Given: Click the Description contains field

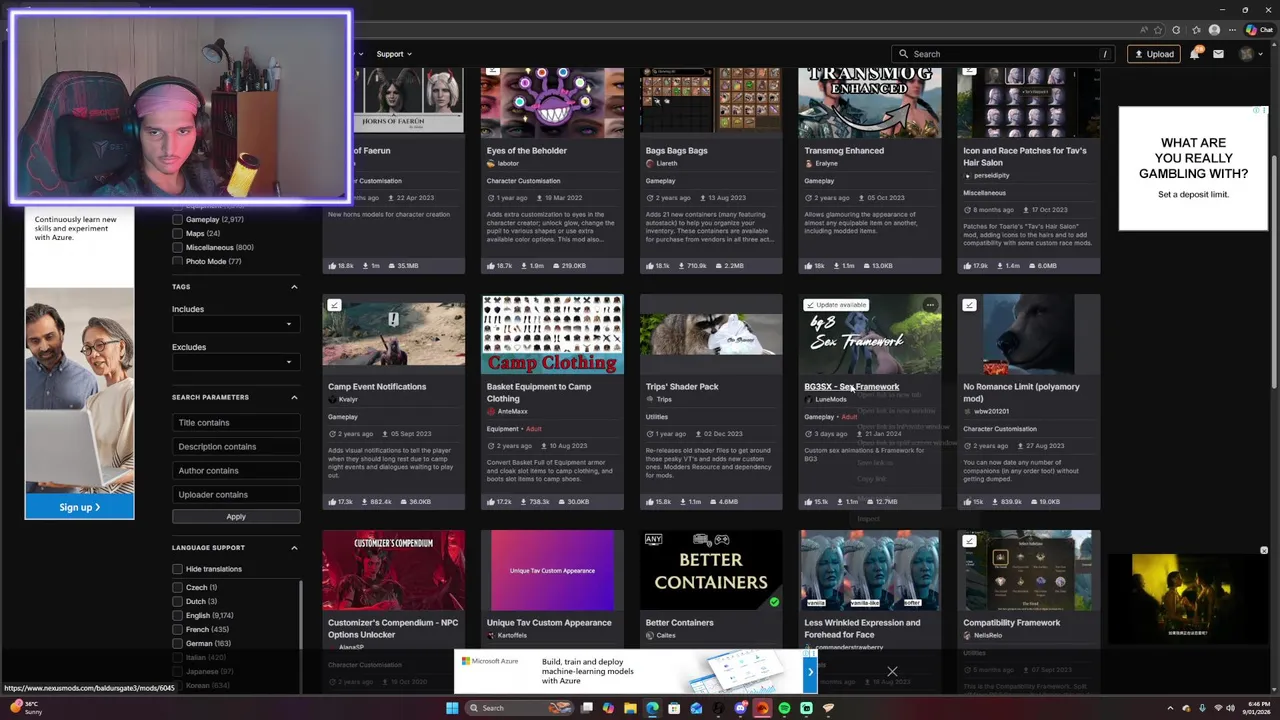Looking at the screenshot, I should 236,447.
